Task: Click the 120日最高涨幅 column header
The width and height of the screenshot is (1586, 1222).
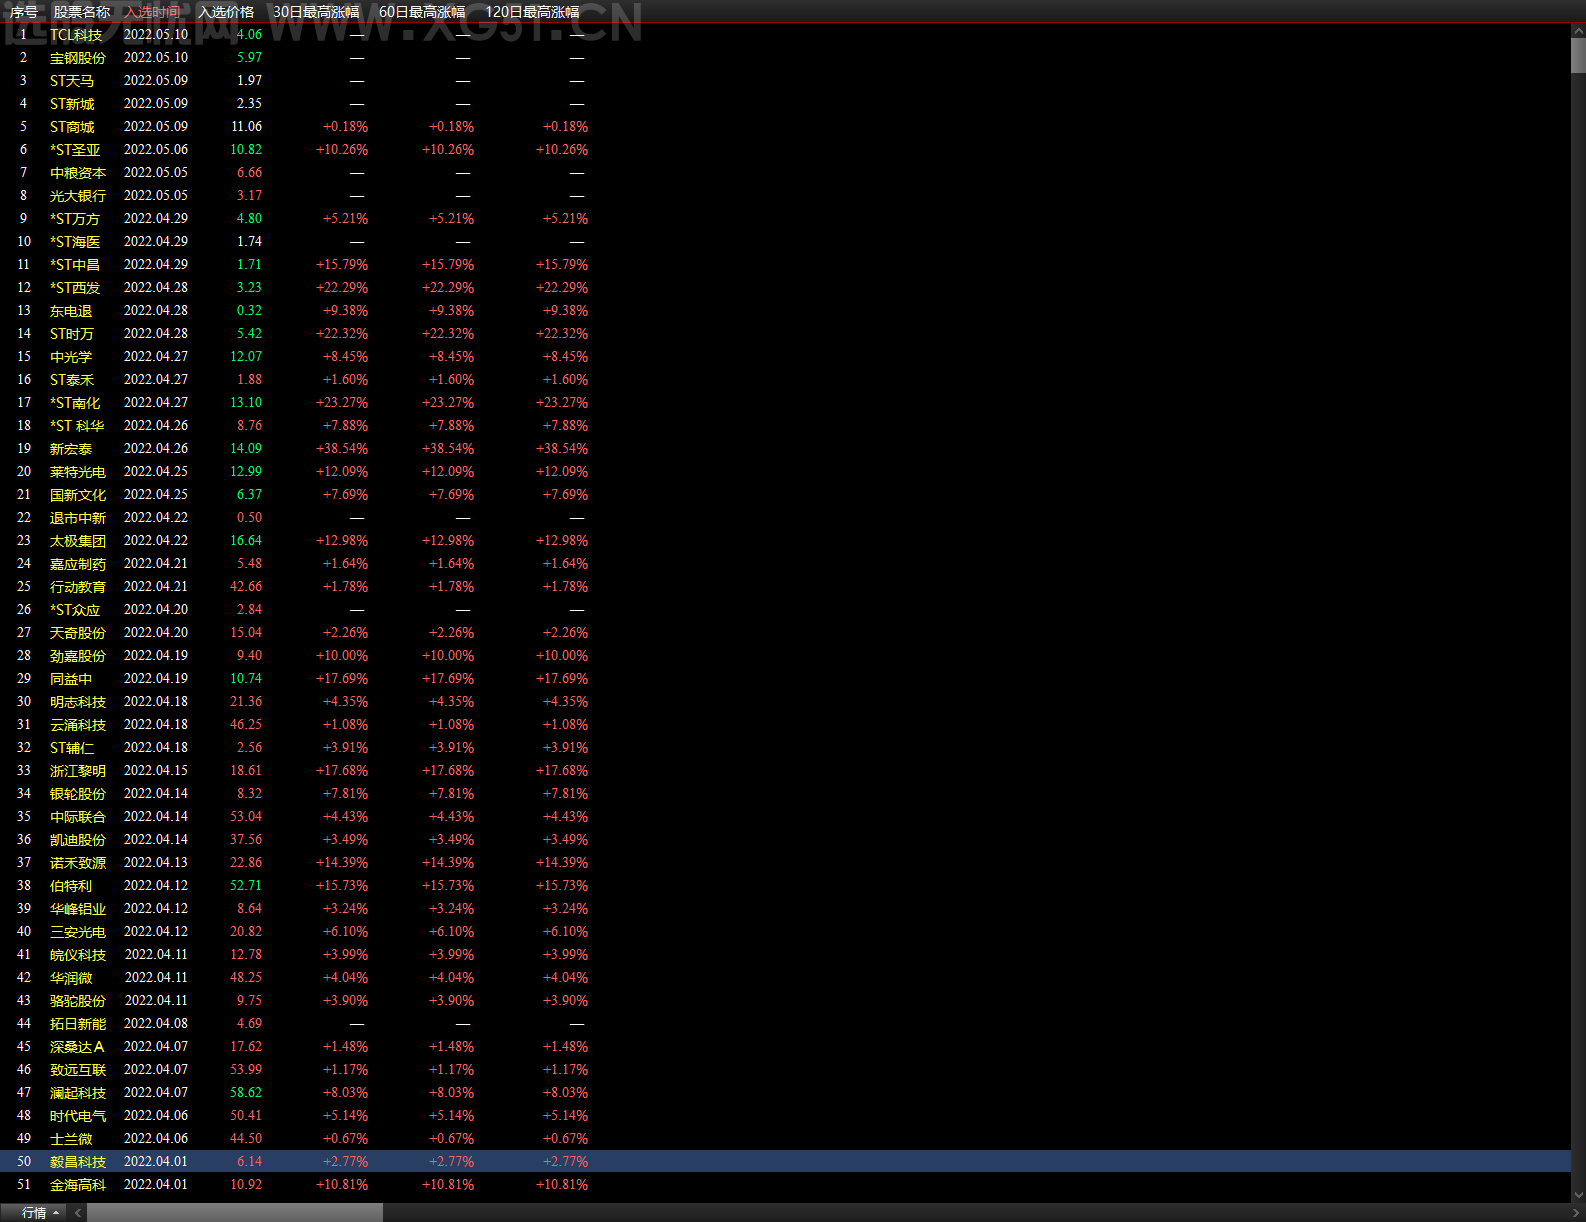Action: point(532,12)
